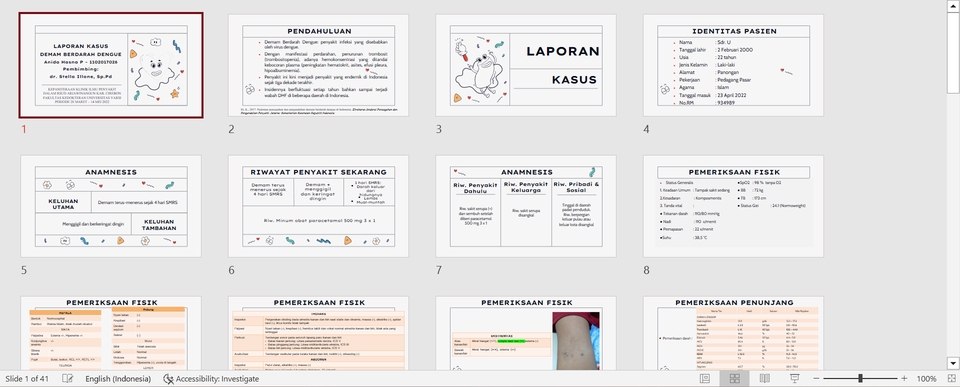
Task: Open zoom dialog via 100% label
Action: (926, 379)
